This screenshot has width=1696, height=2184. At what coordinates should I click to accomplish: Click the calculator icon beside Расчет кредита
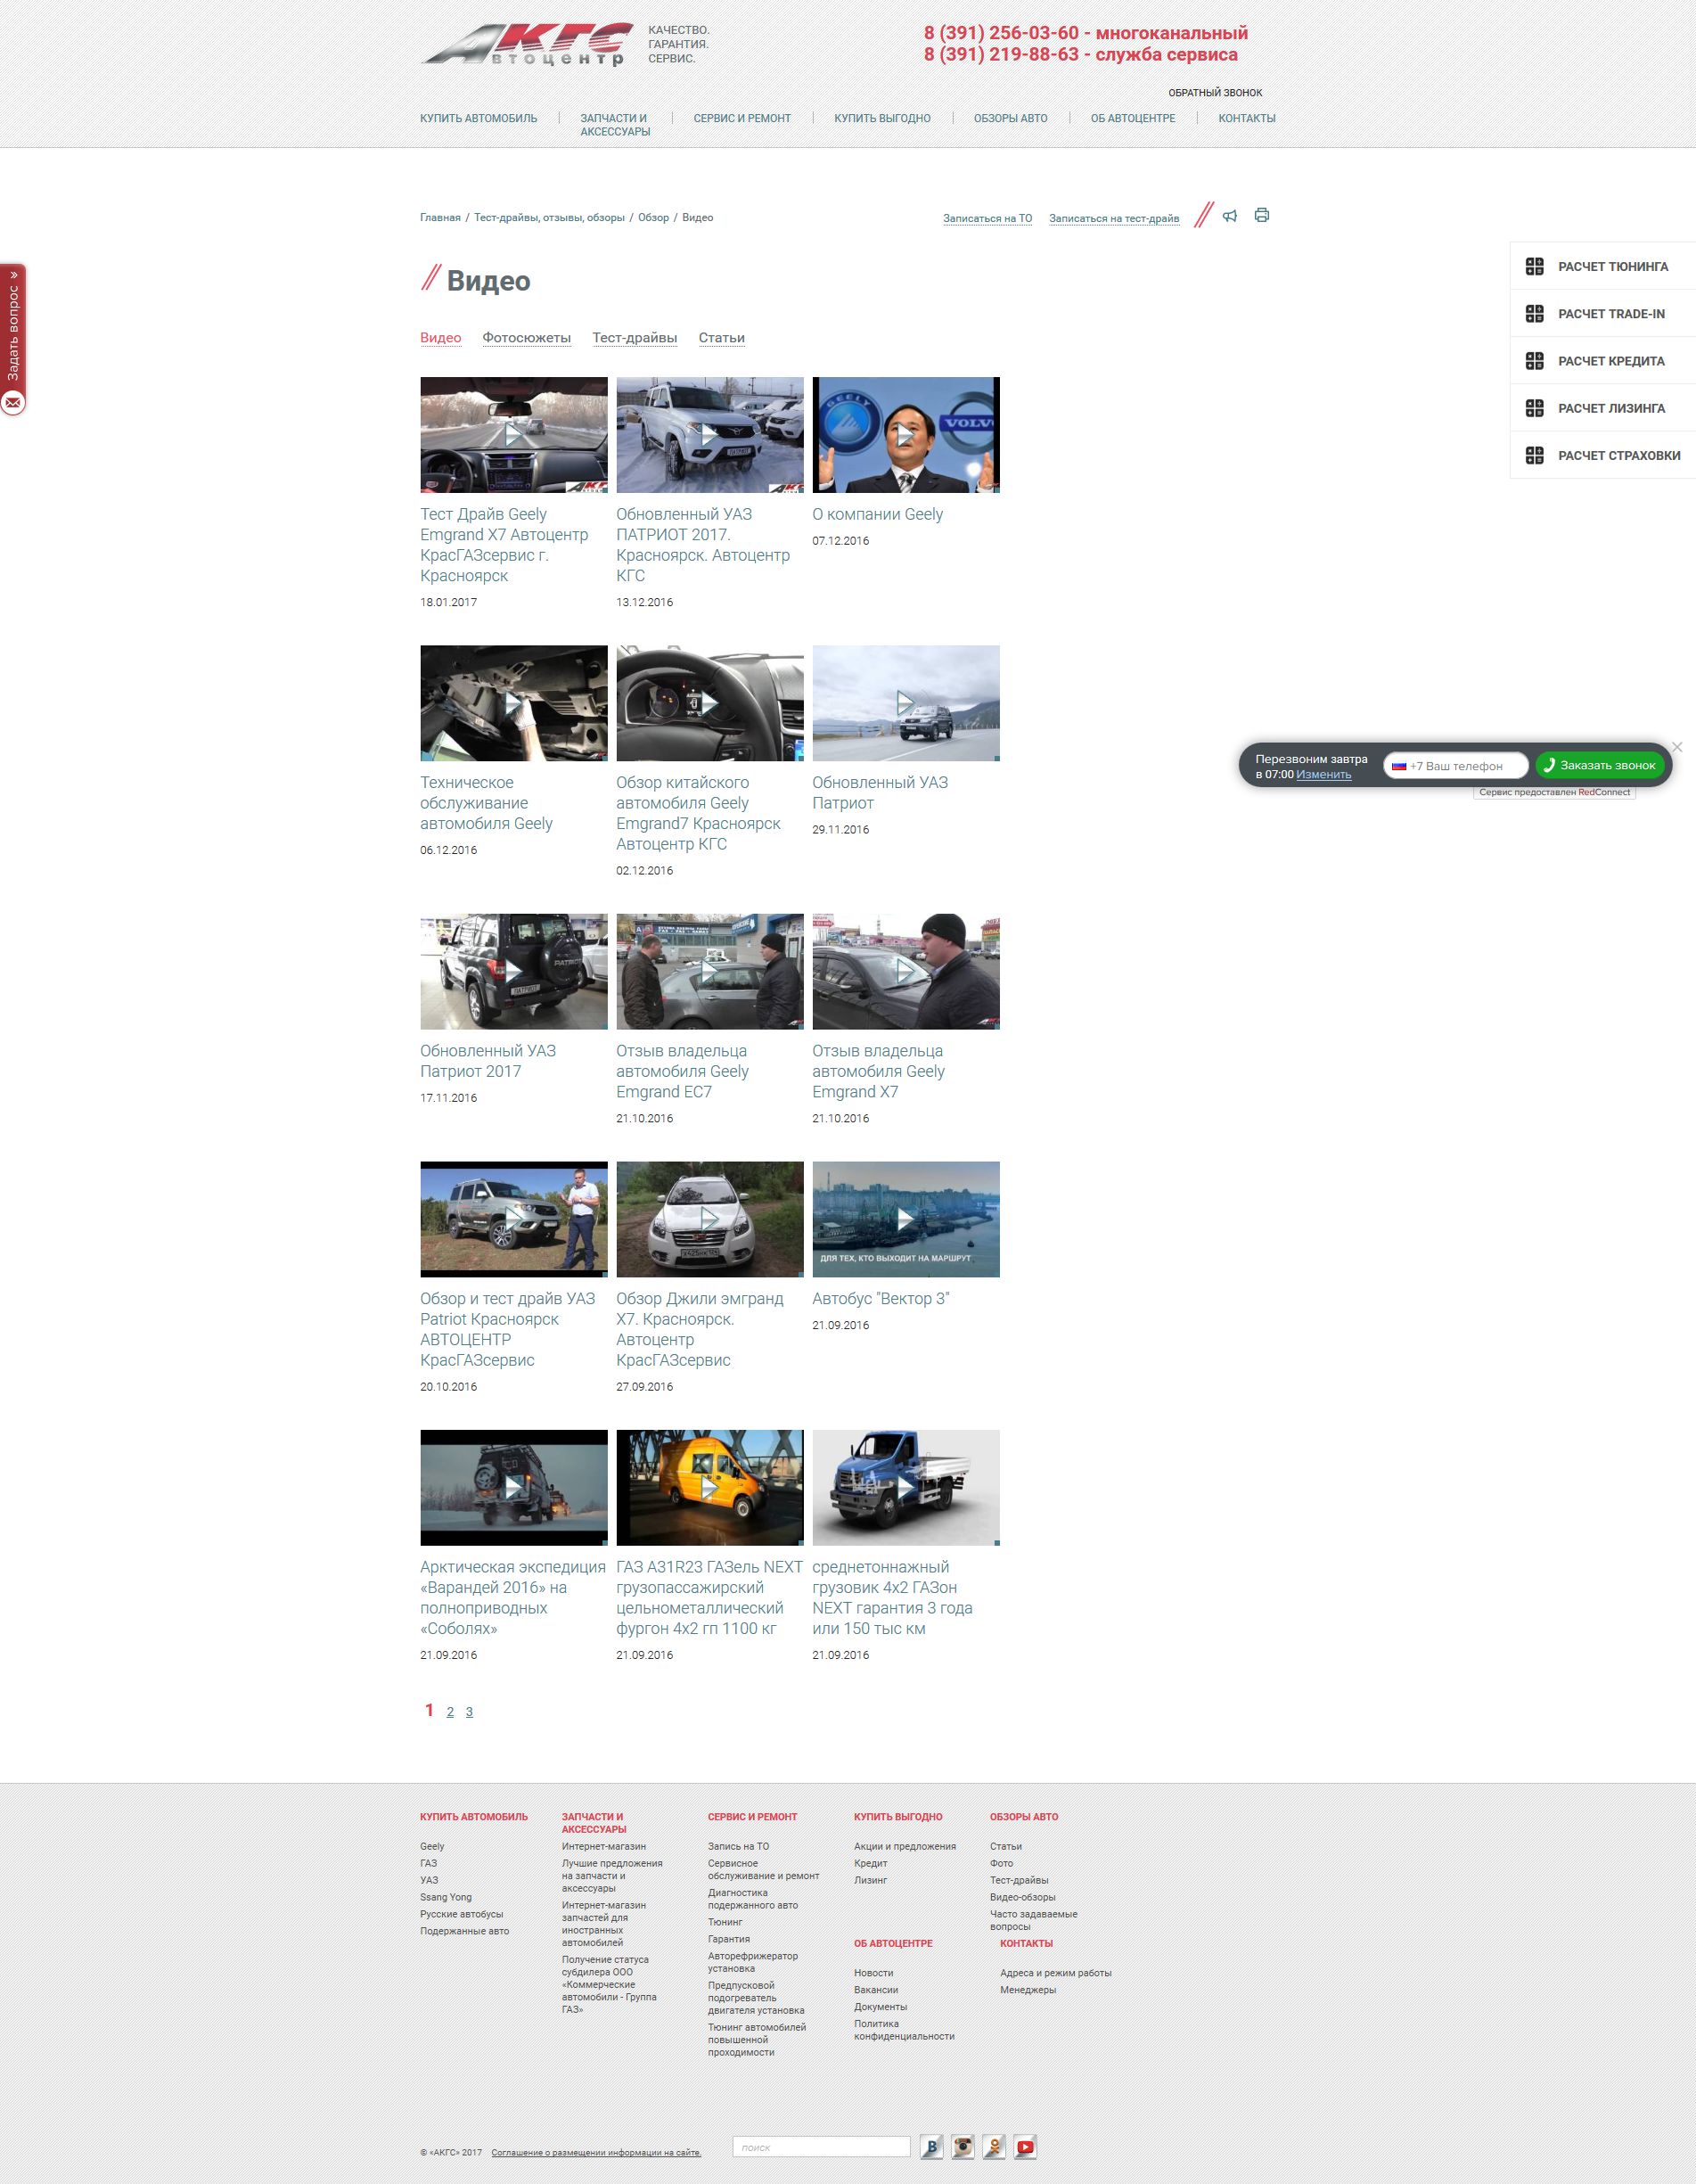click(x=1535, y=360)
